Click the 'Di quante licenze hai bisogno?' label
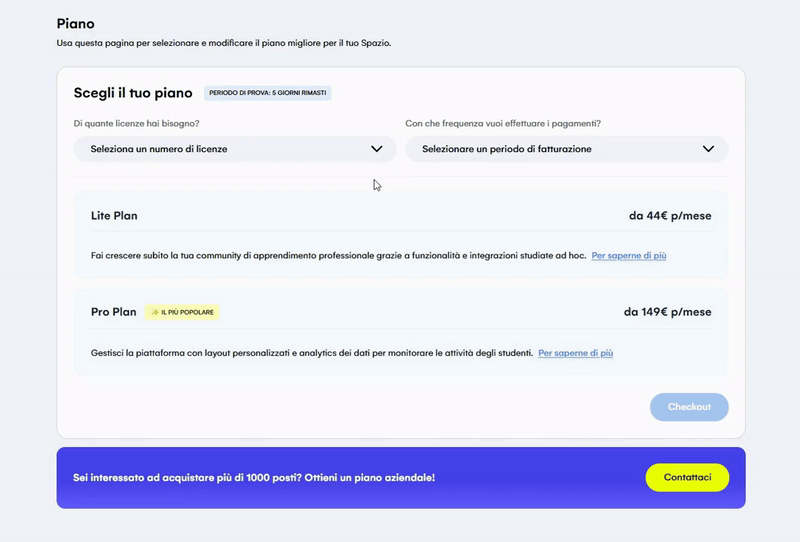Viewport: 800px width, 542px height. click(x=136, y=124)
